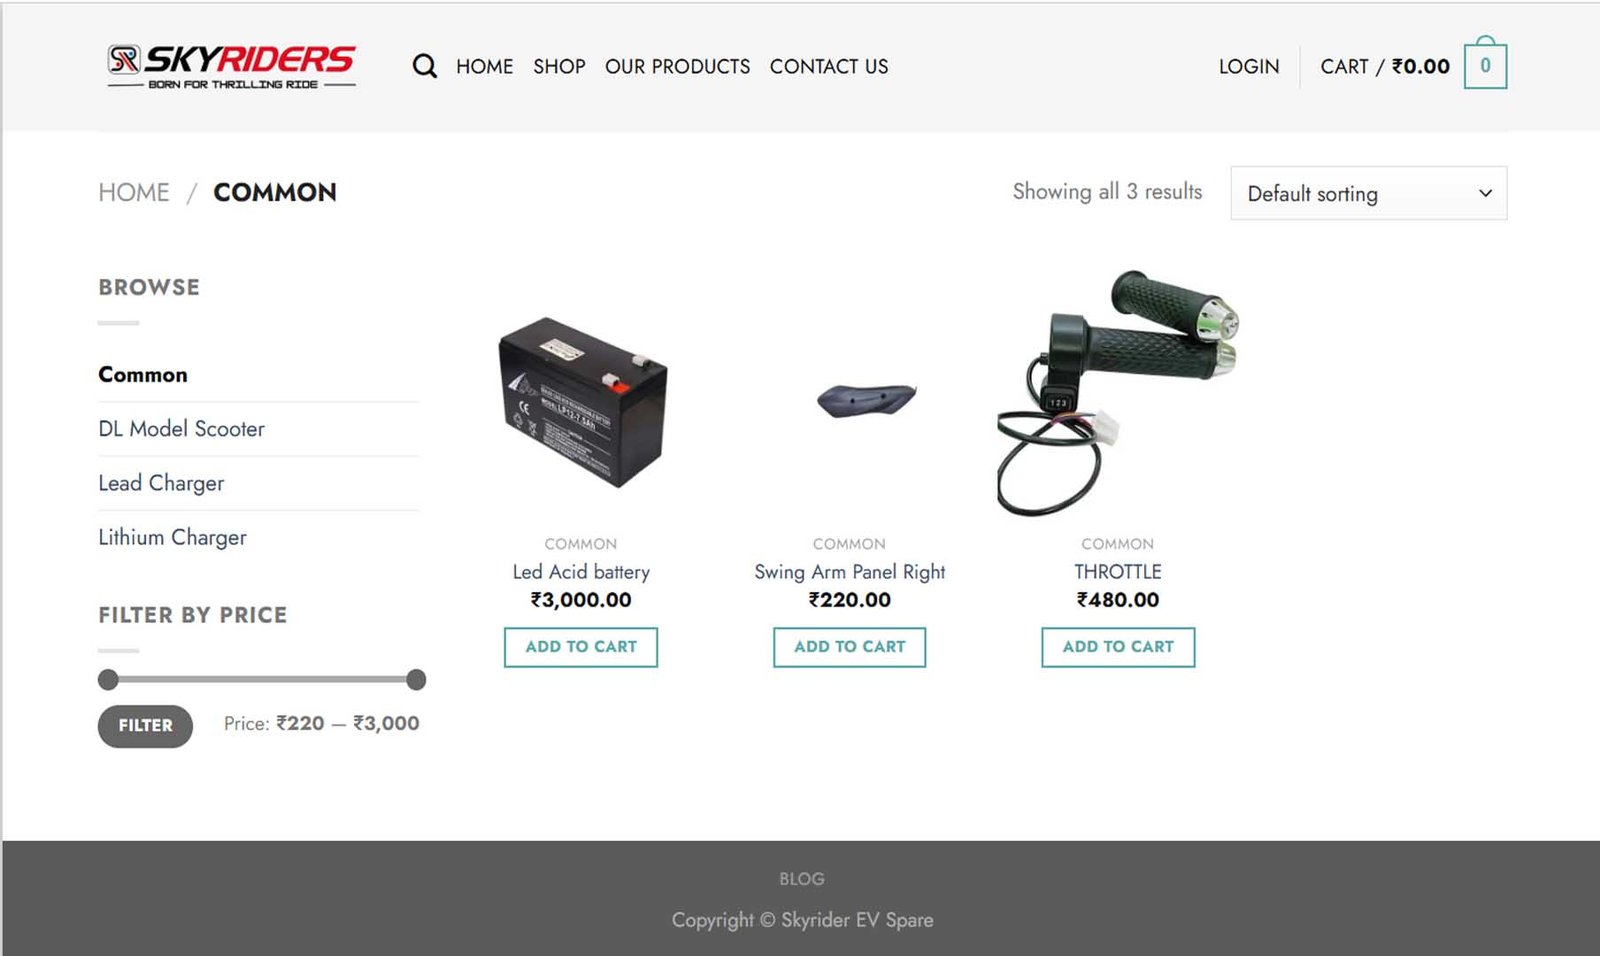
Task: Click the Skyriders logo
Action: click(x=231, y=66)
